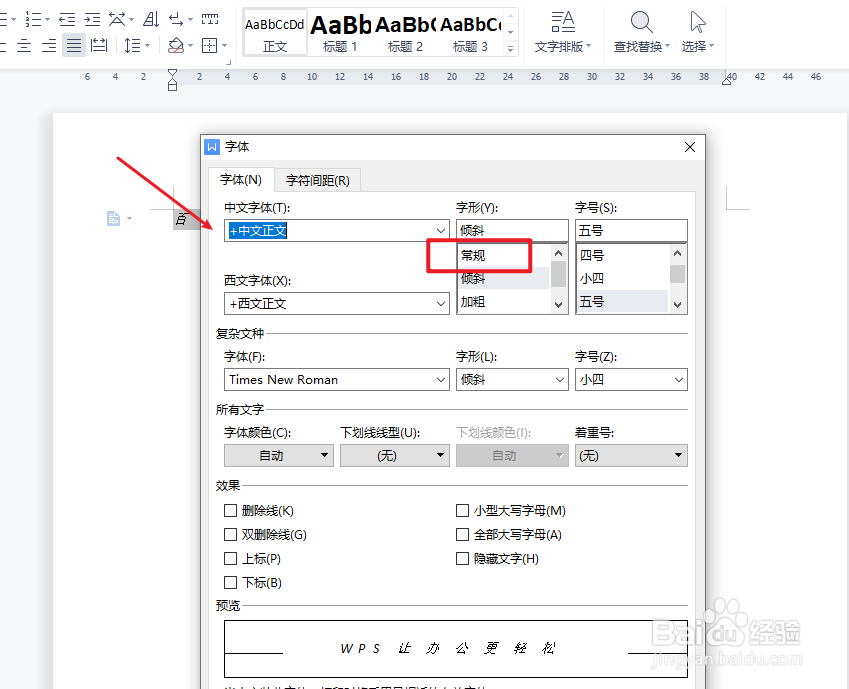Apply justified alignment icon
This screenshot has width=849, height=689.
click(x=73, y=45)
